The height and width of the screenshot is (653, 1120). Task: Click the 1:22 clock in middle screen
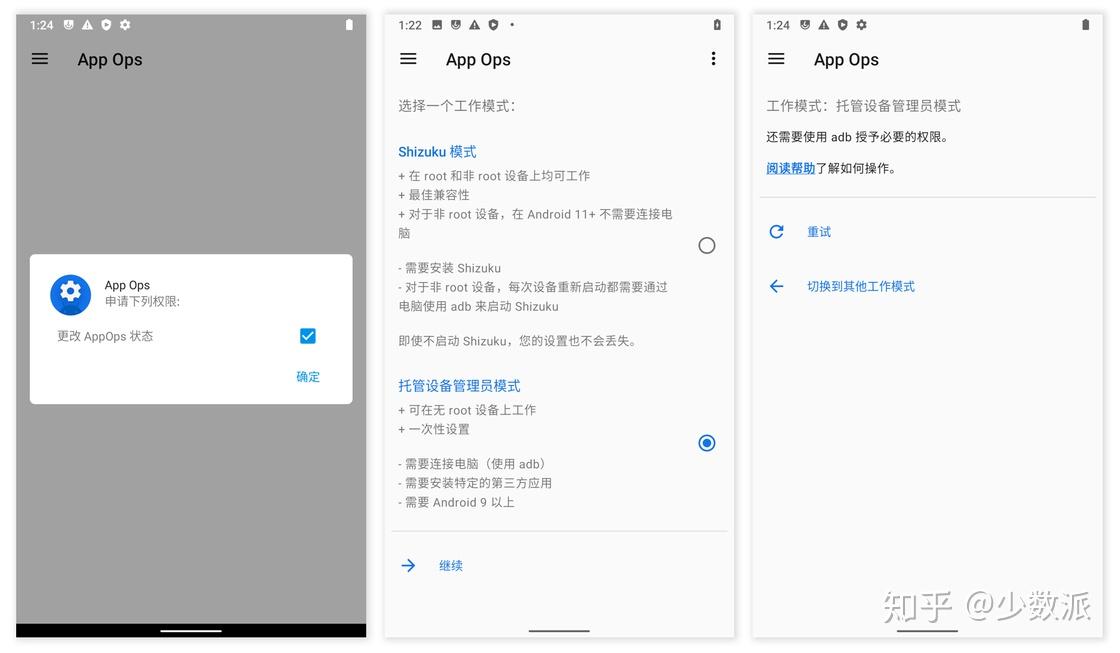pyautogui.click(x=410, y=25)
